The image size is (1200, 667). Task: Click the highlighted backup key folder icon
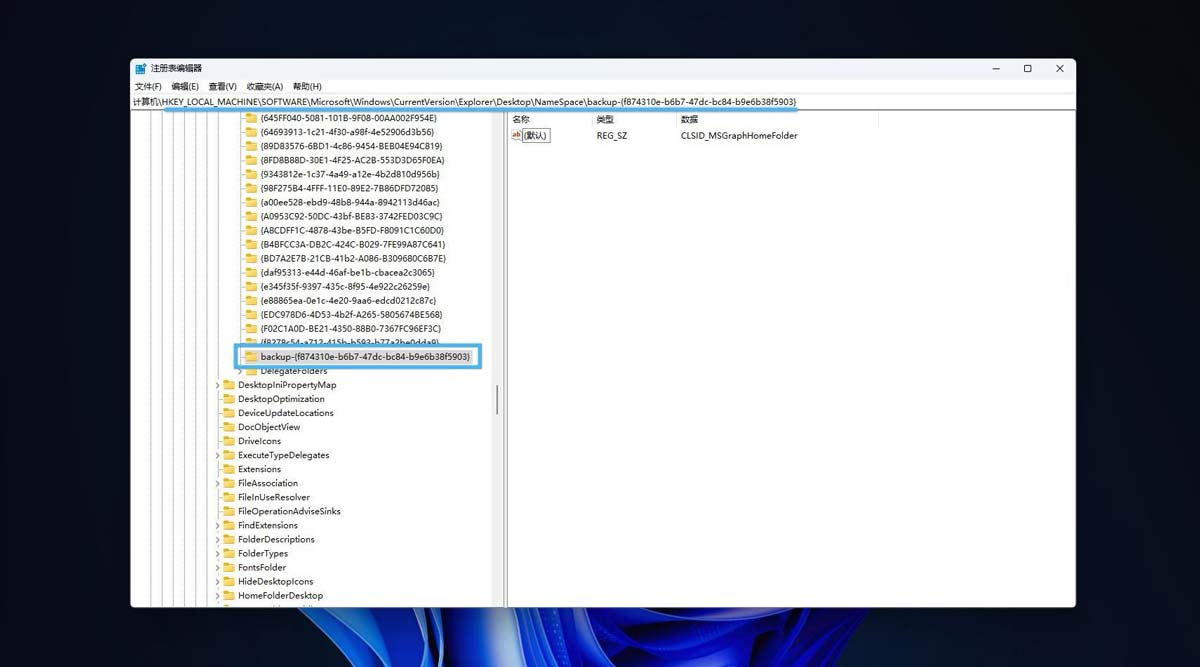click(250, 356)
